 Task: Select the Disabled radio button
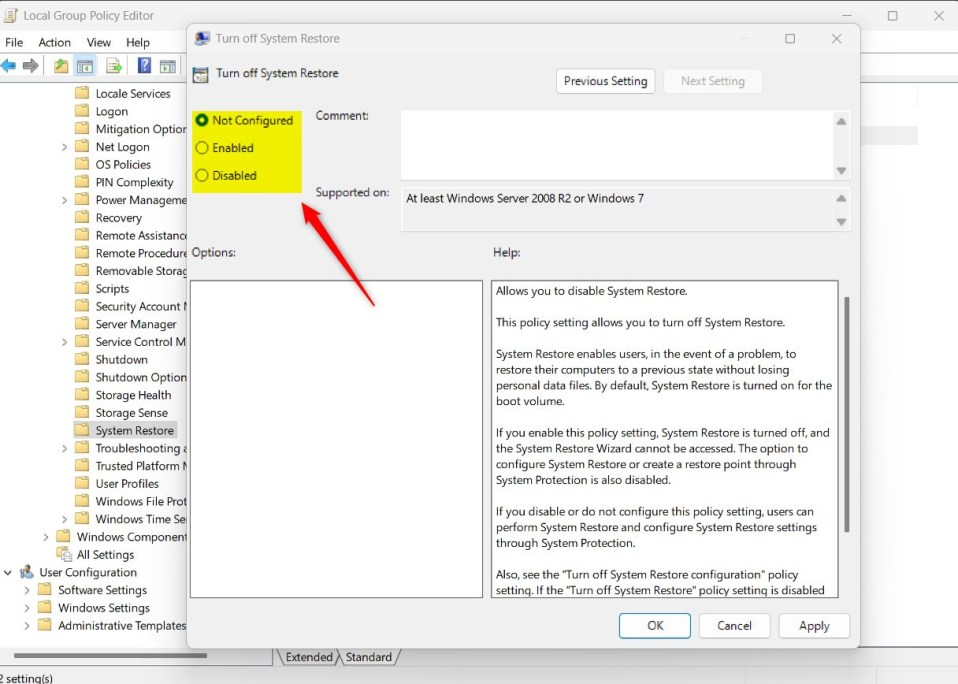pyautogui.click(x=202, y=175)
